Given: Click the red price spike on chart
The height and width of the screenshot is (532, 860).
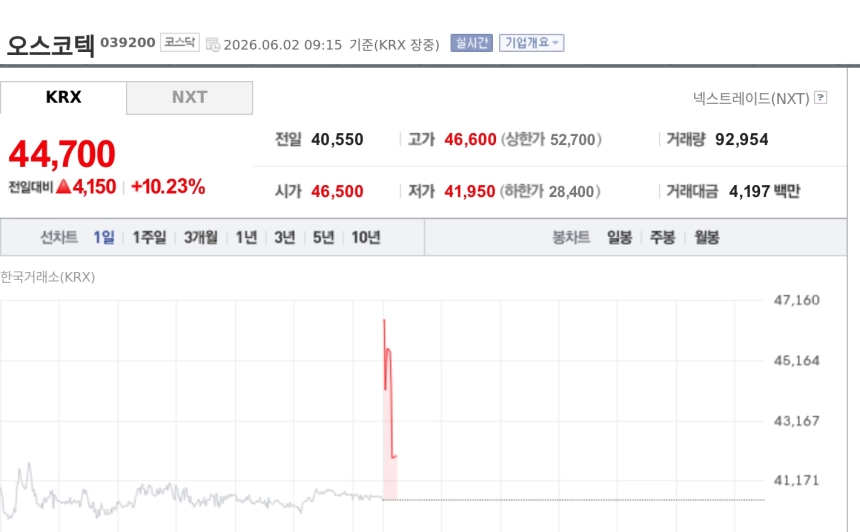Looking at the screenshot, I should 389,389.
